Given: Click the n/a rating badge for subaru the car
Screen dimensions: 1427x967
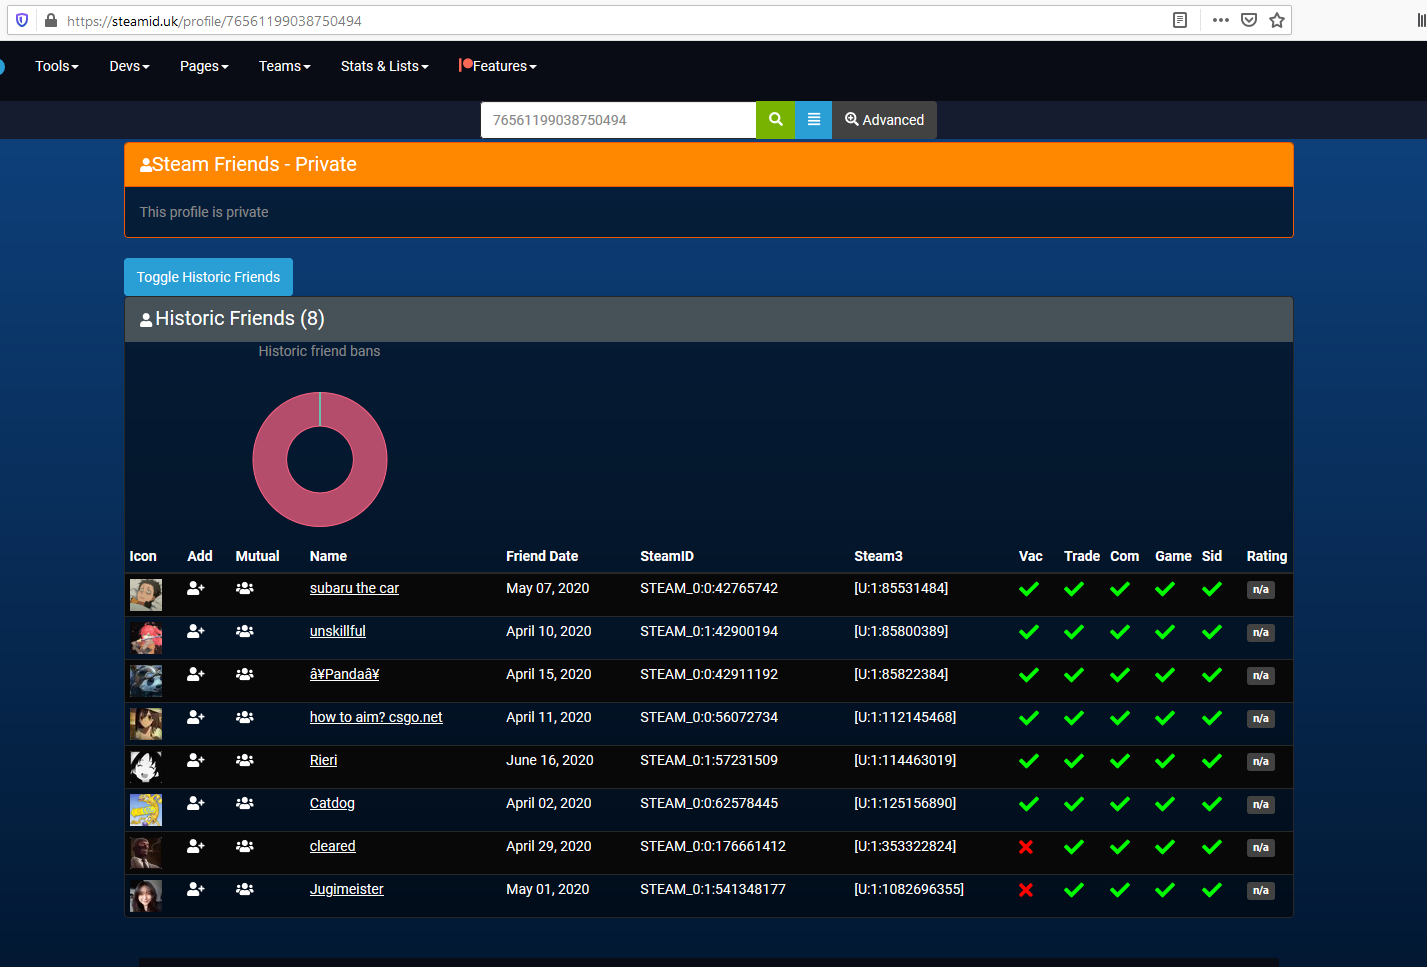Looking at the screenshot, I should click(1260, 590).
